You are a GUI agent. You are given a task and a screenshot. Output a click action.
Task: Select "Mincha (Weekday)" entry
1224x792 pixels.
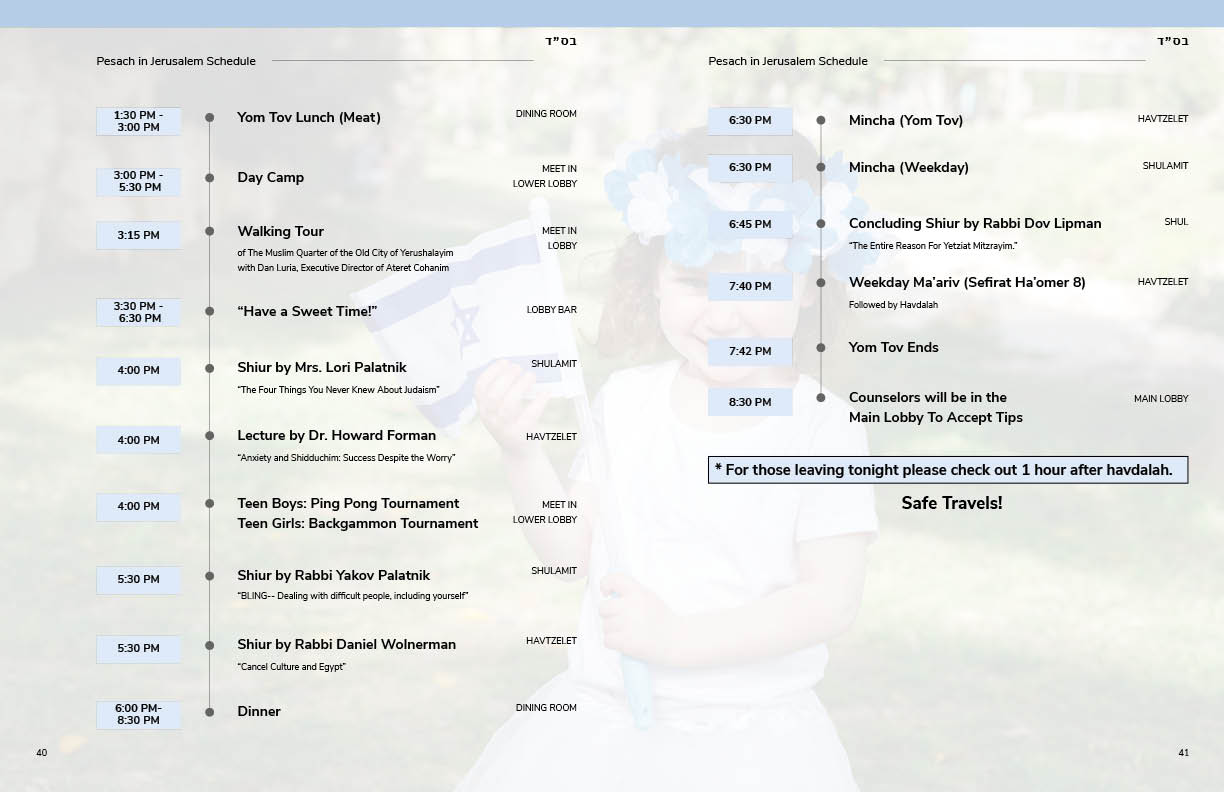[909, 167]
